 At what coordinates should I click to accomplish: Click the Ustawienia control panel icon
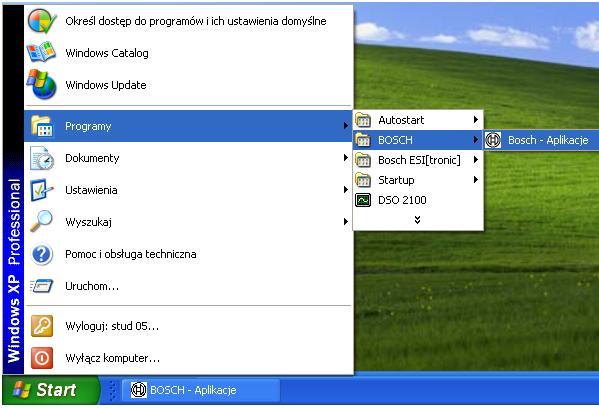coord(41,190)
